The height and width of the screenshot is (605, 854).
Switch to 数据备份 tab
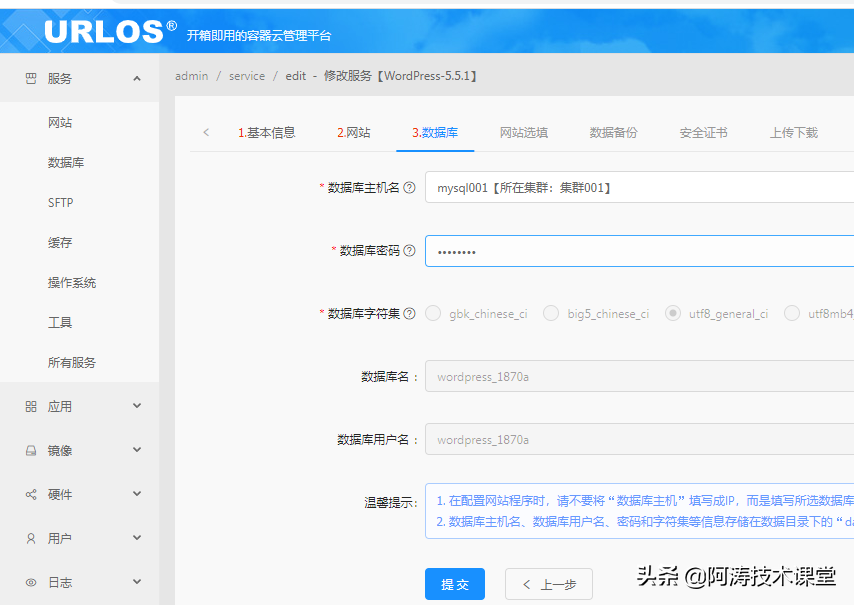click(614, 132)
